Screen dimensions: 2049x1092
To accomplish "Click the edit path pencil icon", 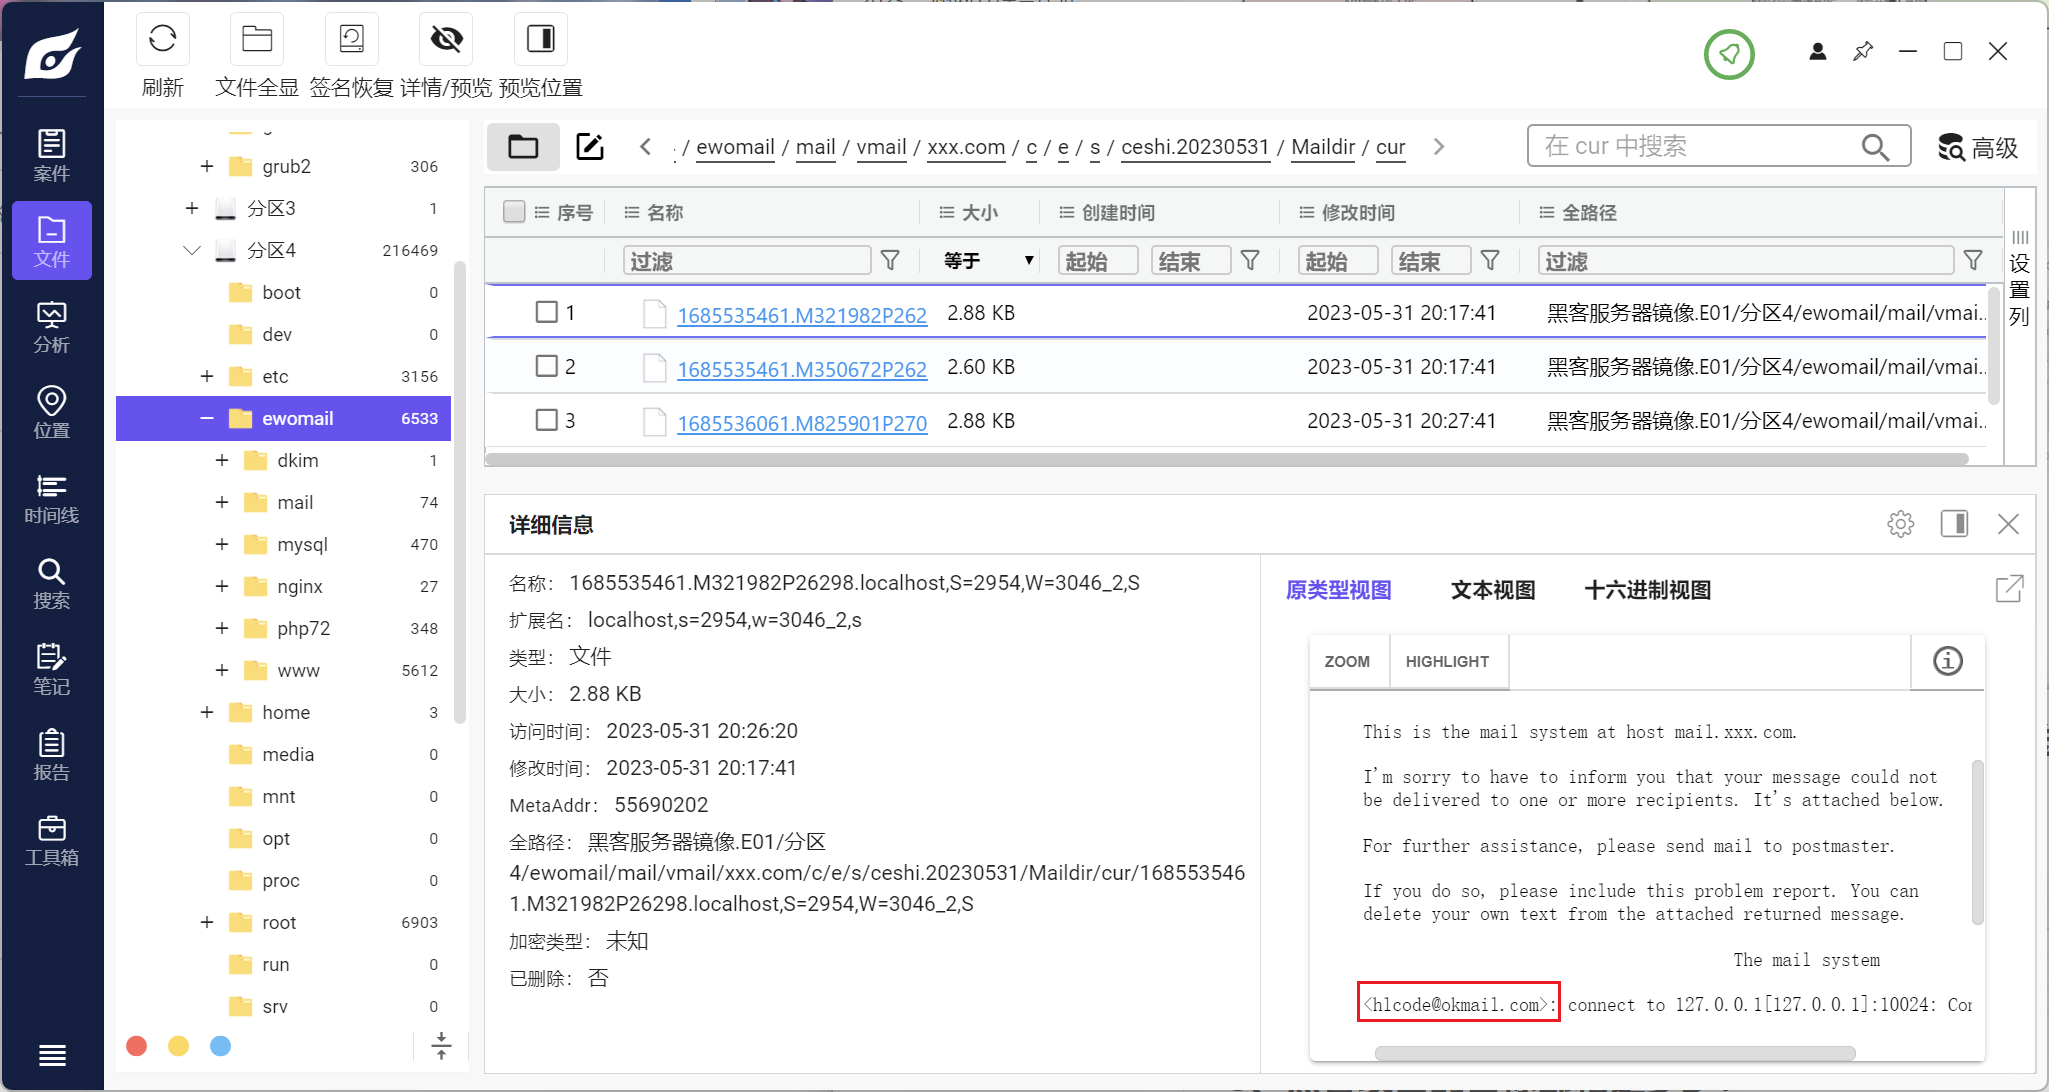I will click(x=590, y=147).
